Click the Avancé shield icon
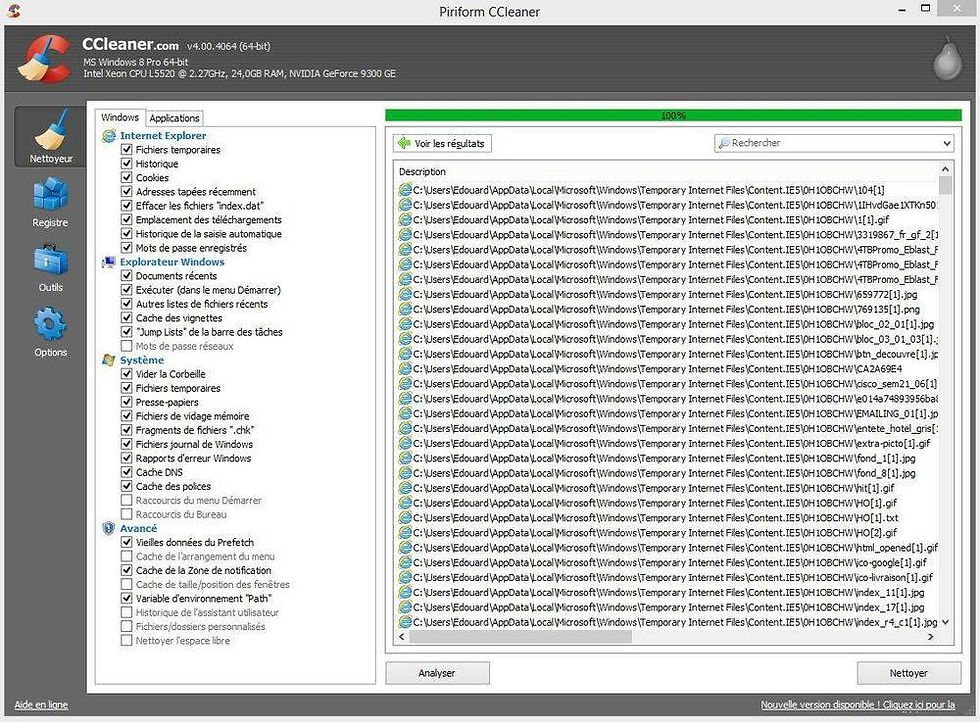This screenshot has width=980, height=722. tap(109, 528)
